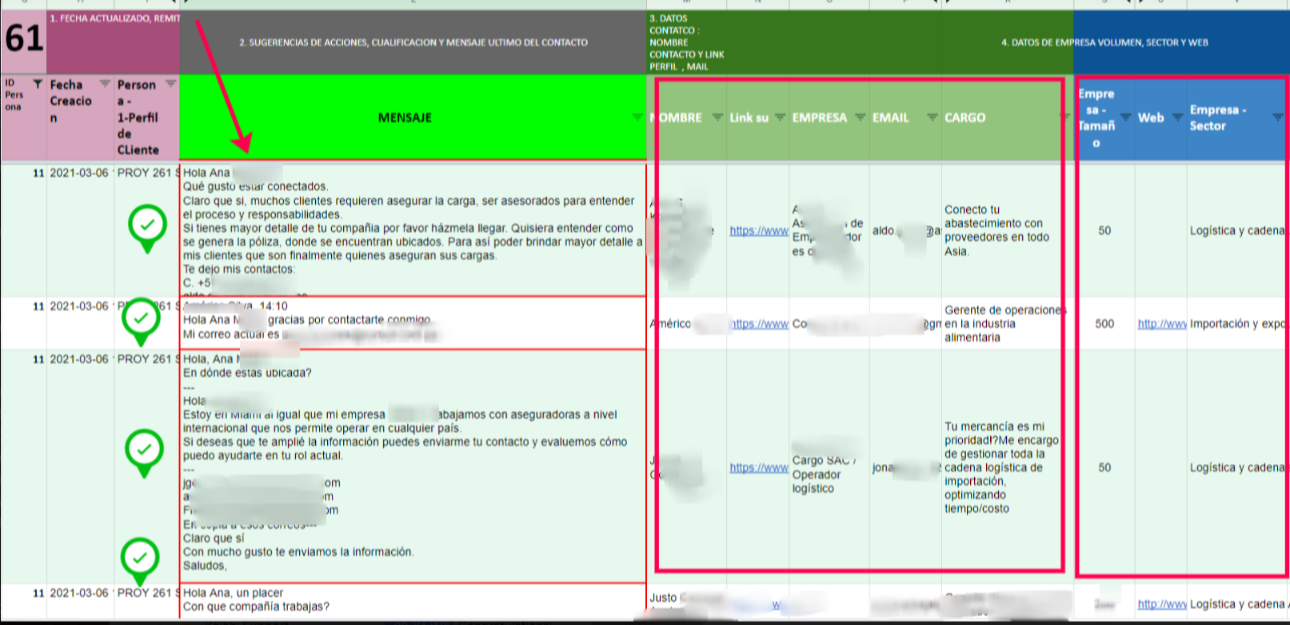The width and height of the screenshot is (1290, 625).
Task: Select the sector cell 'Importación y expo'
Action: 1238,323
